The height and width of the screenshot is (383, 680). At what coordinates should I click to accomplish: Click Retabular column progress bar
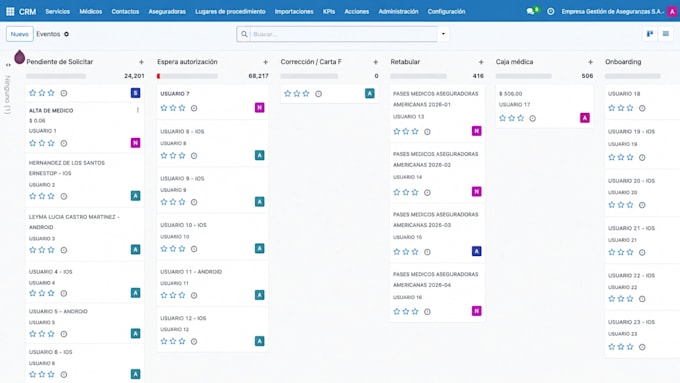tap(418, 76)
